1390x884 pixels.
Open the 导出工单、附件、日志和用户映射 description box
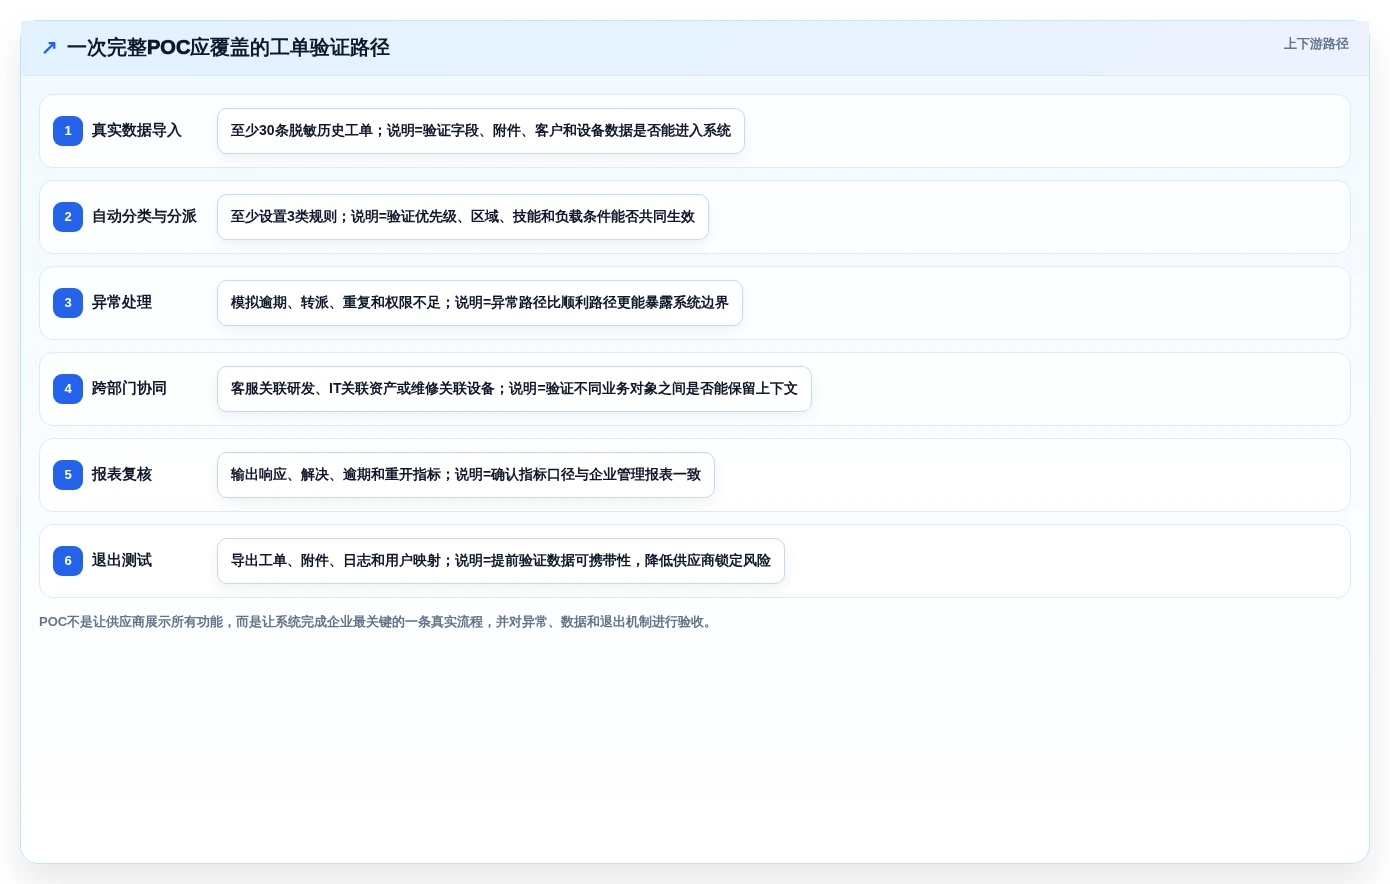pos(501,561)
